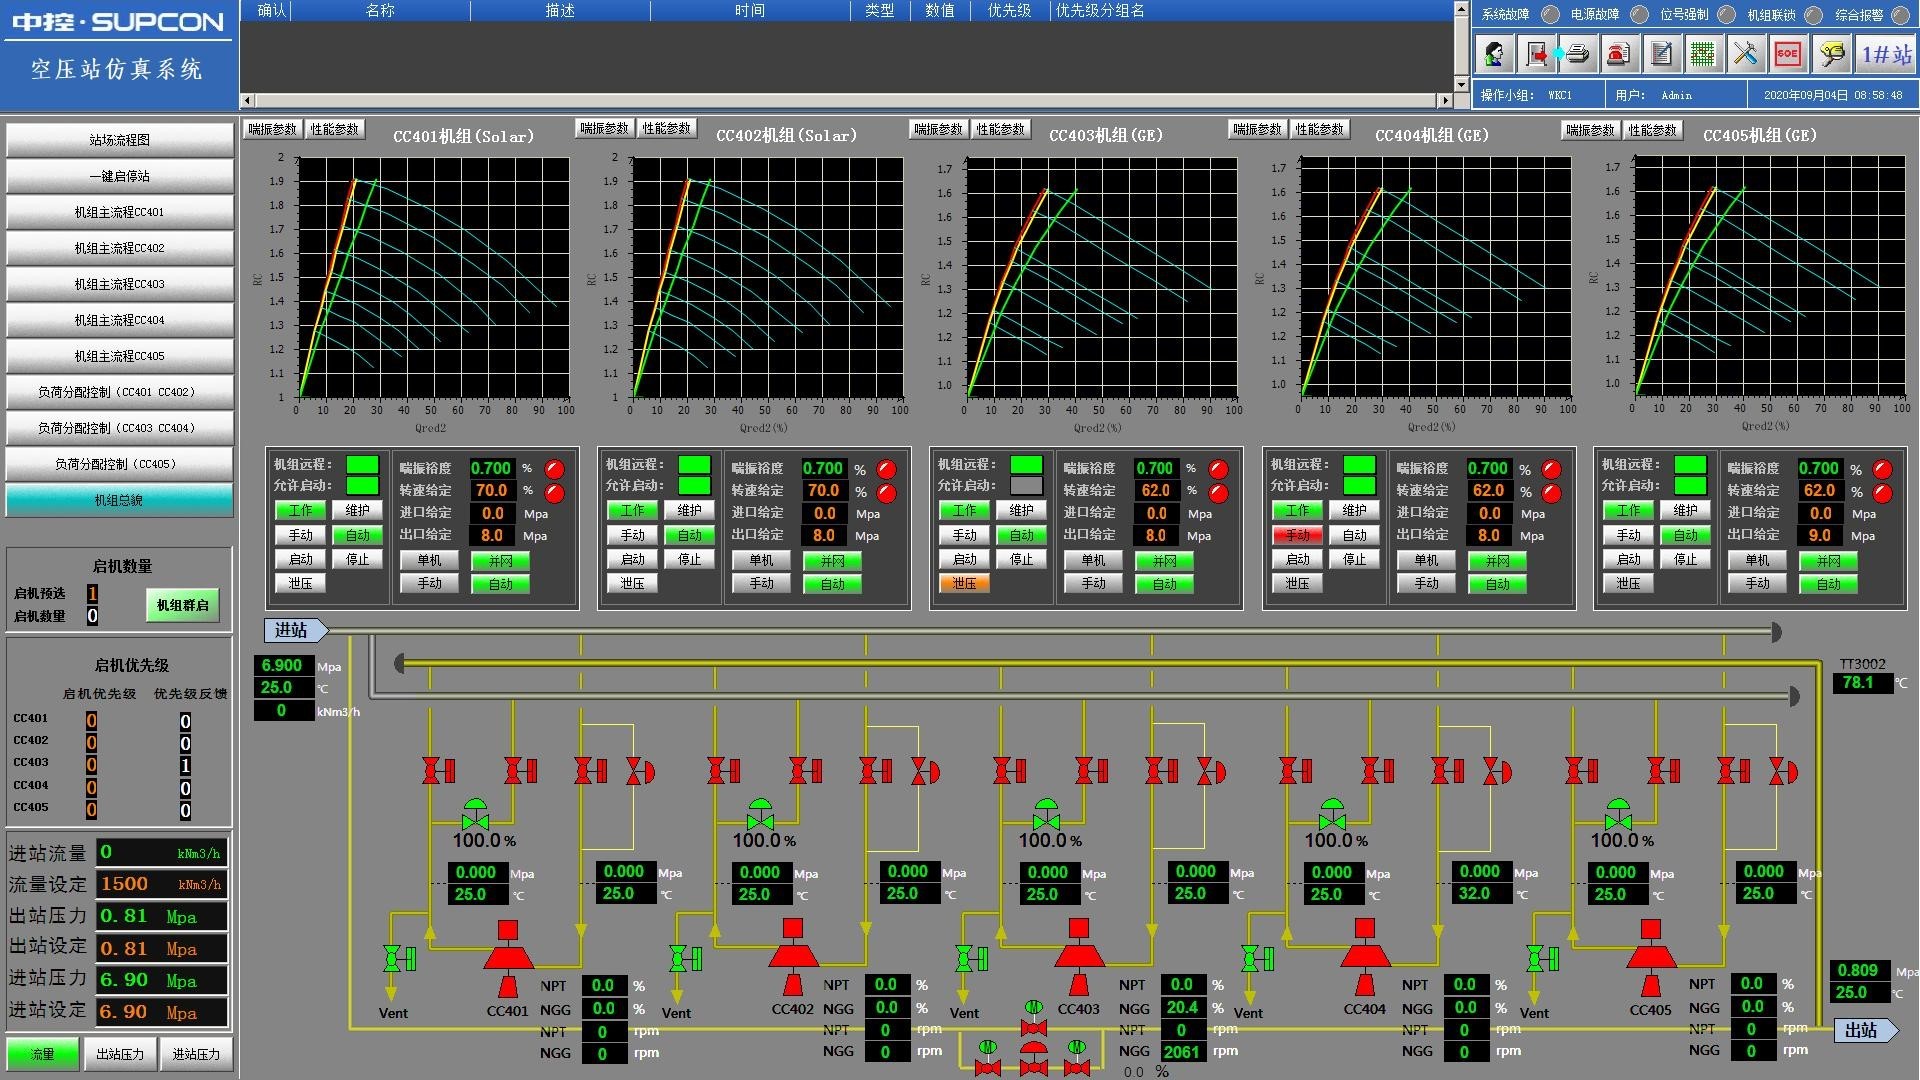Open the user login icon

pos(1494,53)
